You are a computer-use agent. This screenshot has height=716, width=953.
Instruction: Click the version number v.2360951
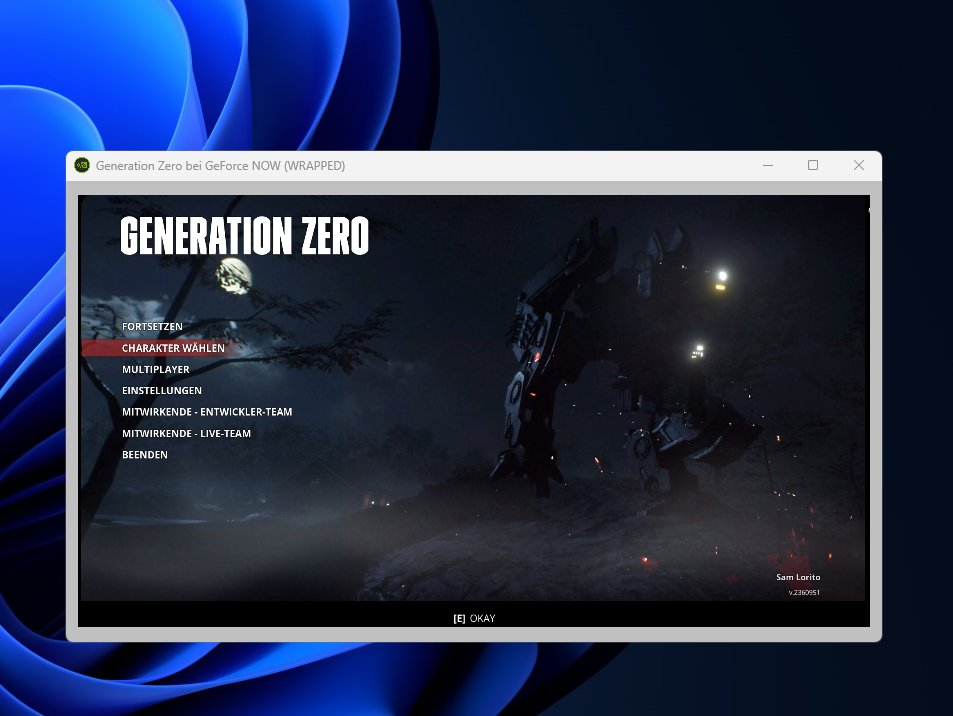[x=804, y=592]
